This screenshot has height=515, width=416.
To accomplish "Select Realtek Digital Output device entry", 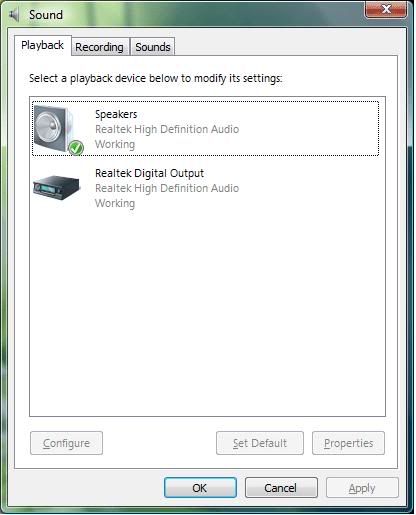I will click(205, 188).
